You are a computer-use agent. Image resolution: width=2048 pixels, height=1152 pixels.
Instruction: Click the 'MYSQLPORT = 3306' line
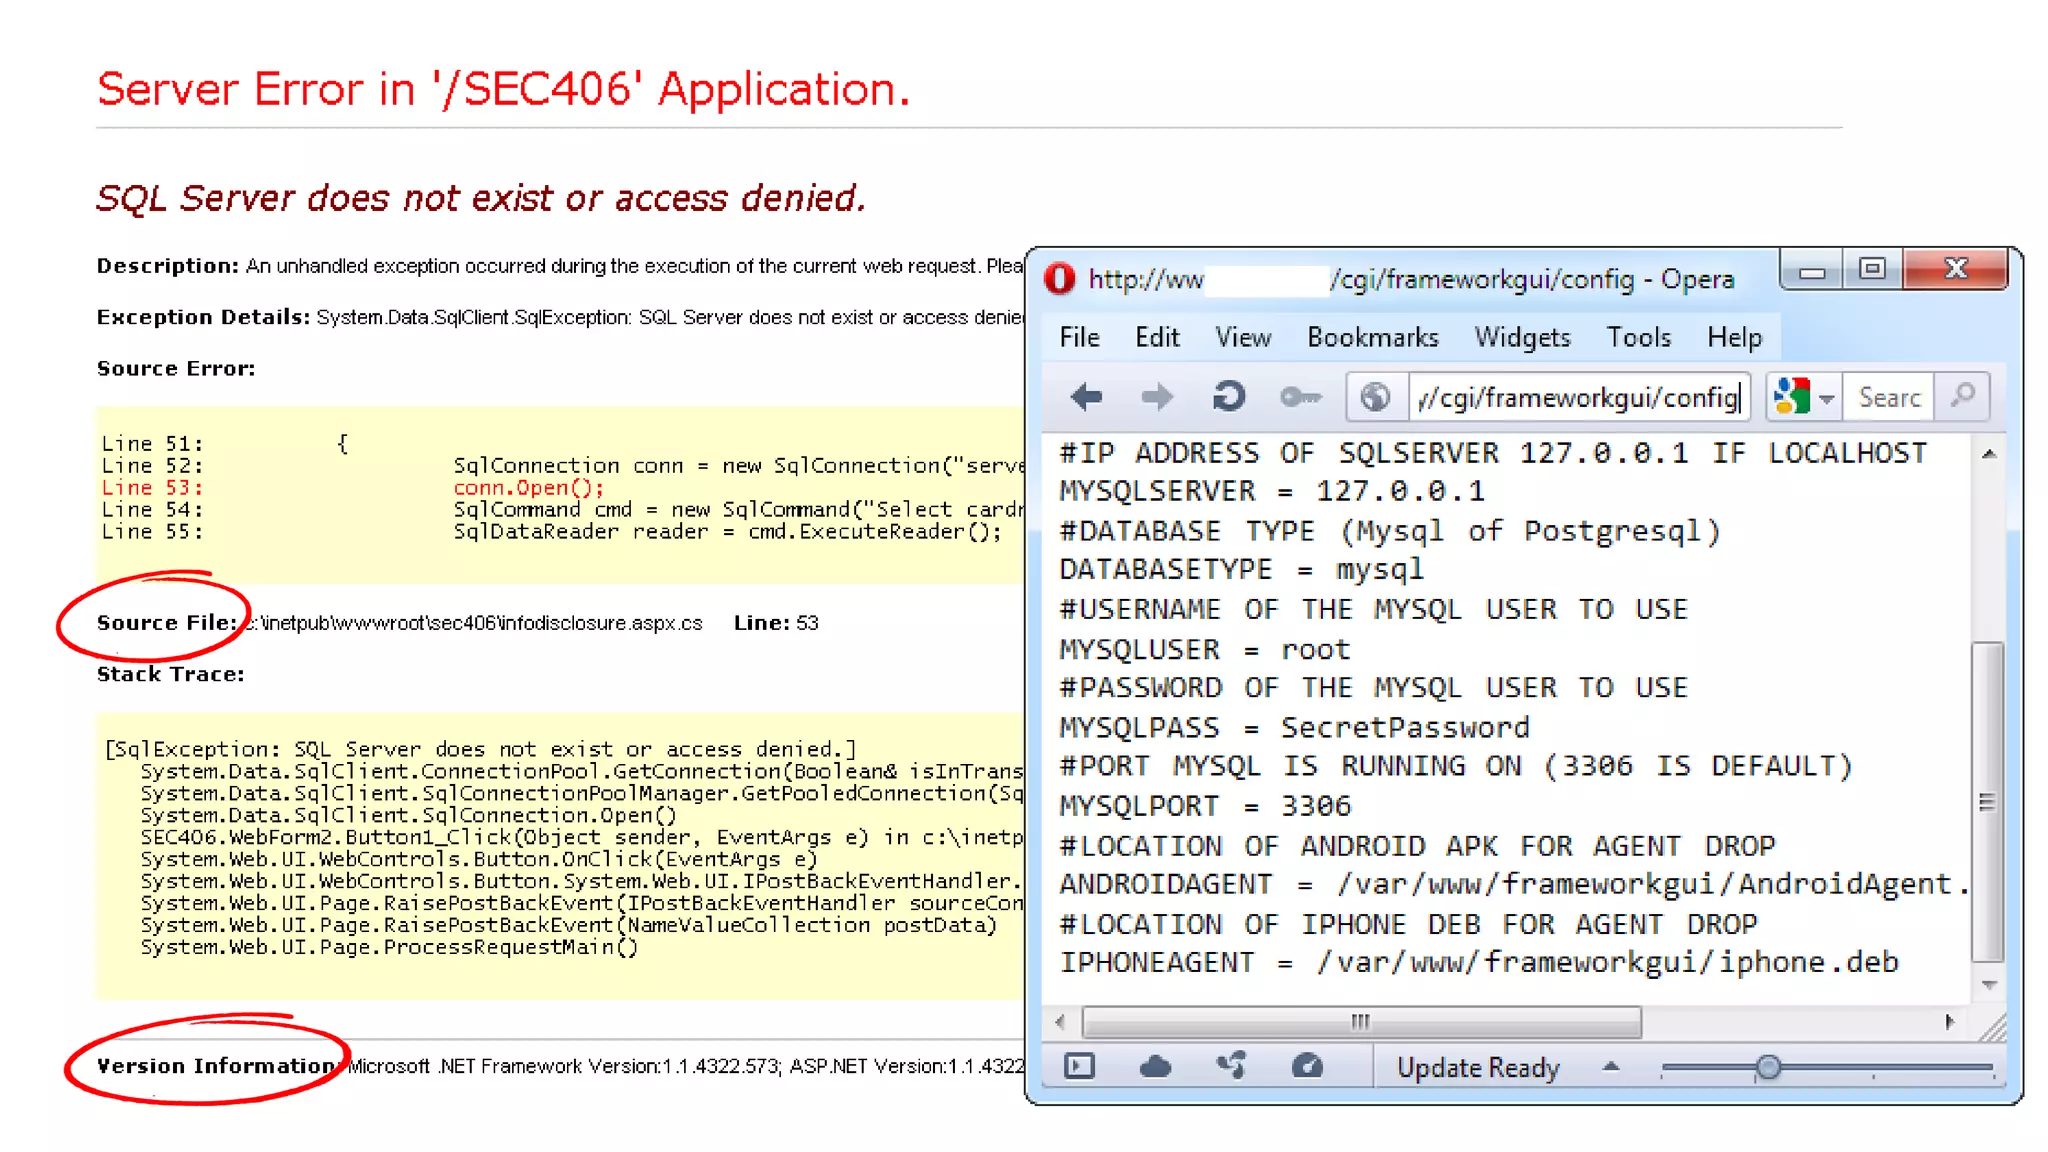(1205, 805)
